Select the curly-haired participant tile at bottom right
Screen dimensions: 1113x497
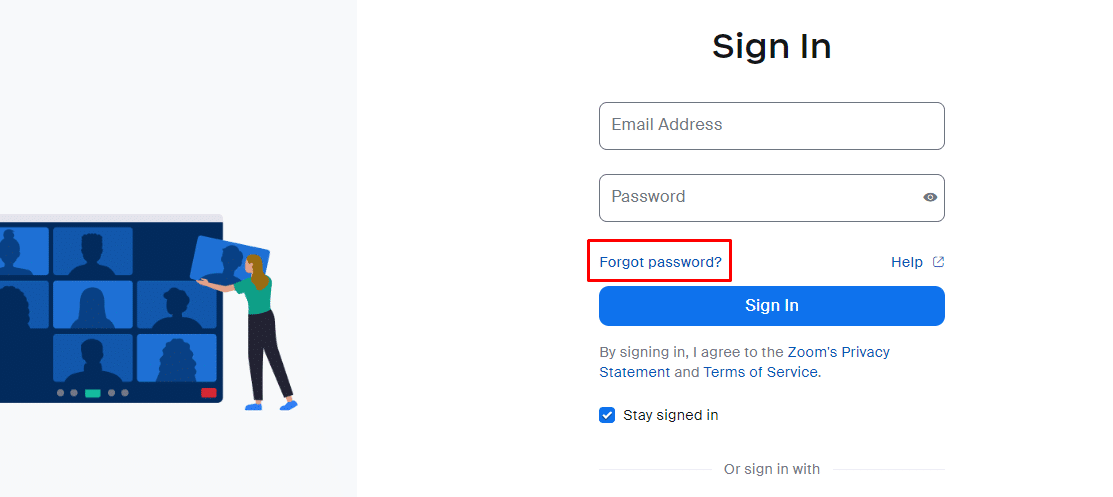(x=177, y=358)
